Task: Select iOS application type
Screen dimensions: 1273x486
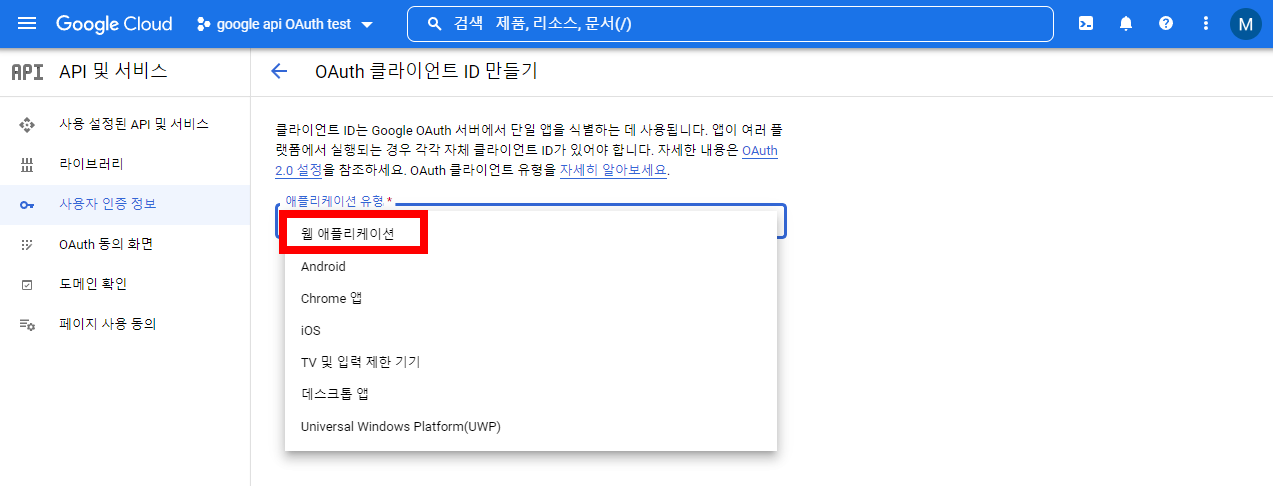Action: coord(531,330)
